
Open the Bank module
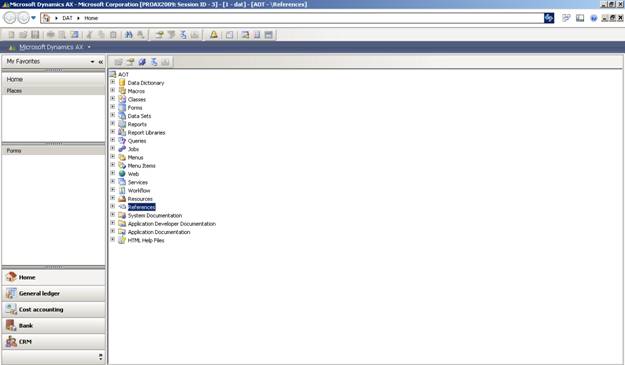(x=54, y=326)
